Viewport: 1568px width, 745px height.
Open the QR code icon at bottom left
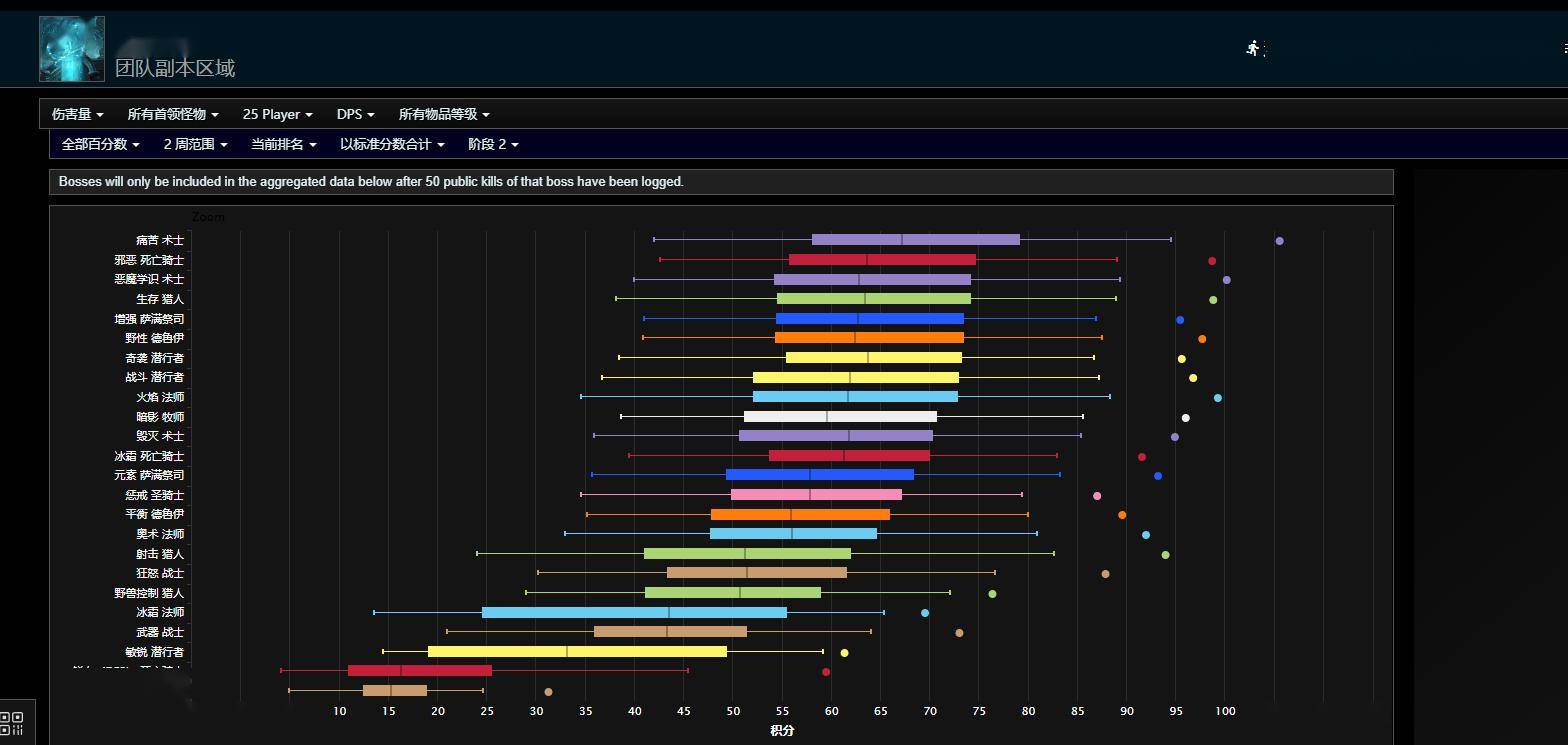(12, 723)
